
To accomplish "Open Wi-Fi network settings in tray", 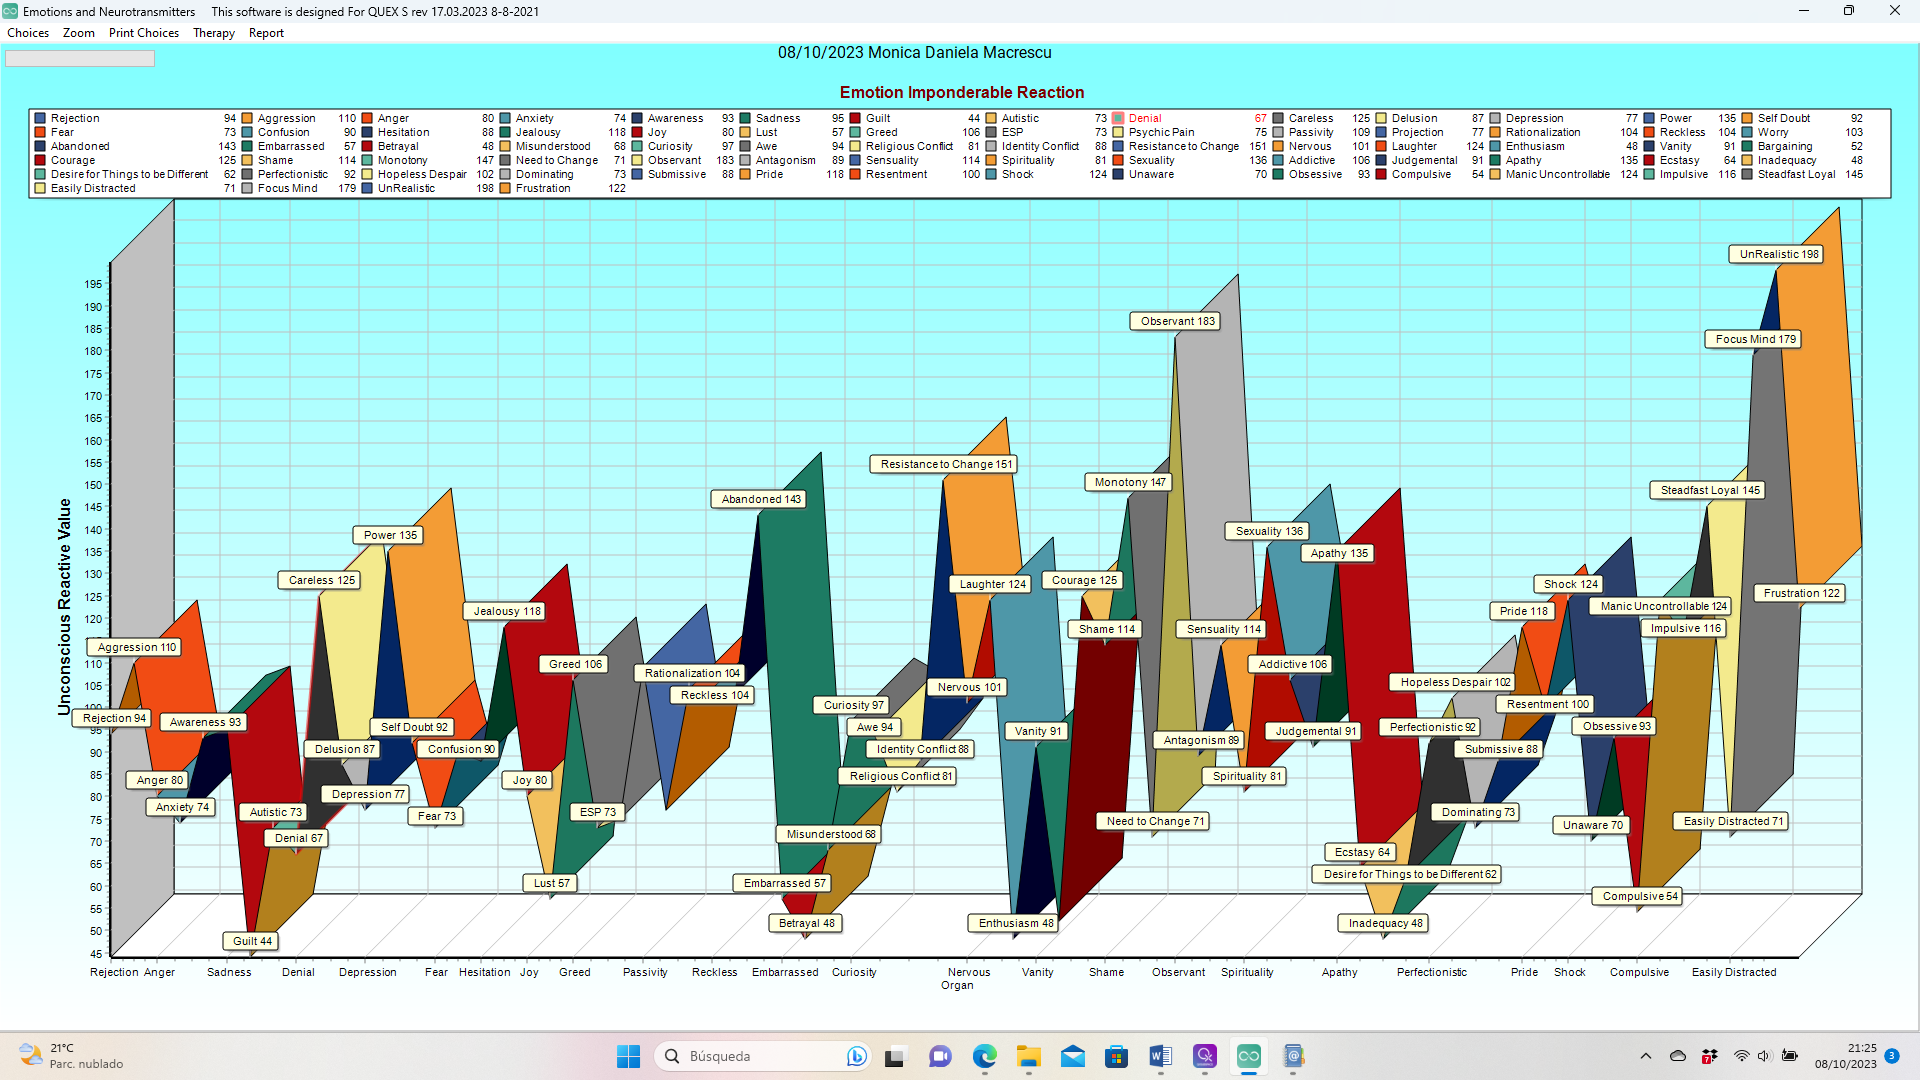I will click(x=1741, y=1056).
